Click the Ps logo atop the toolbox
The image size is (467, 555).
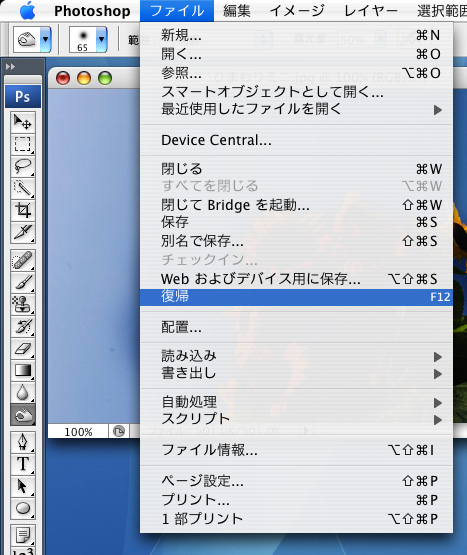click(23, 96)
